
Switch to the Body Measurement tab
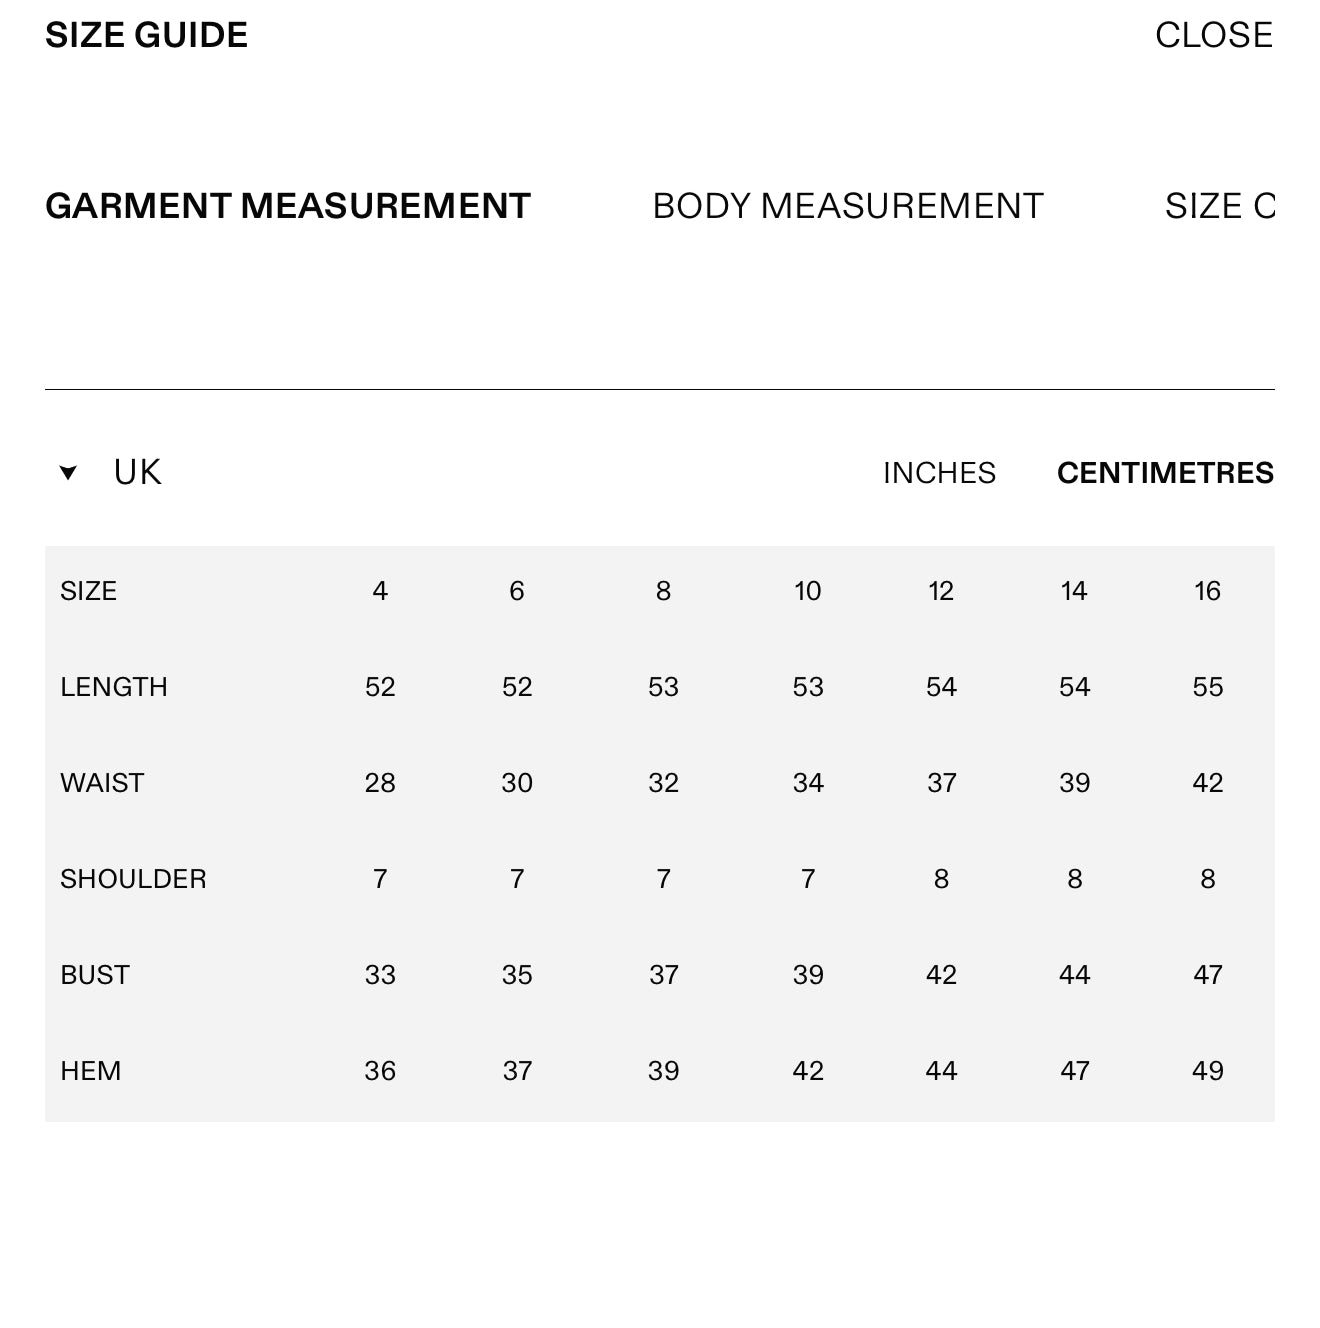tap(847, 206)
